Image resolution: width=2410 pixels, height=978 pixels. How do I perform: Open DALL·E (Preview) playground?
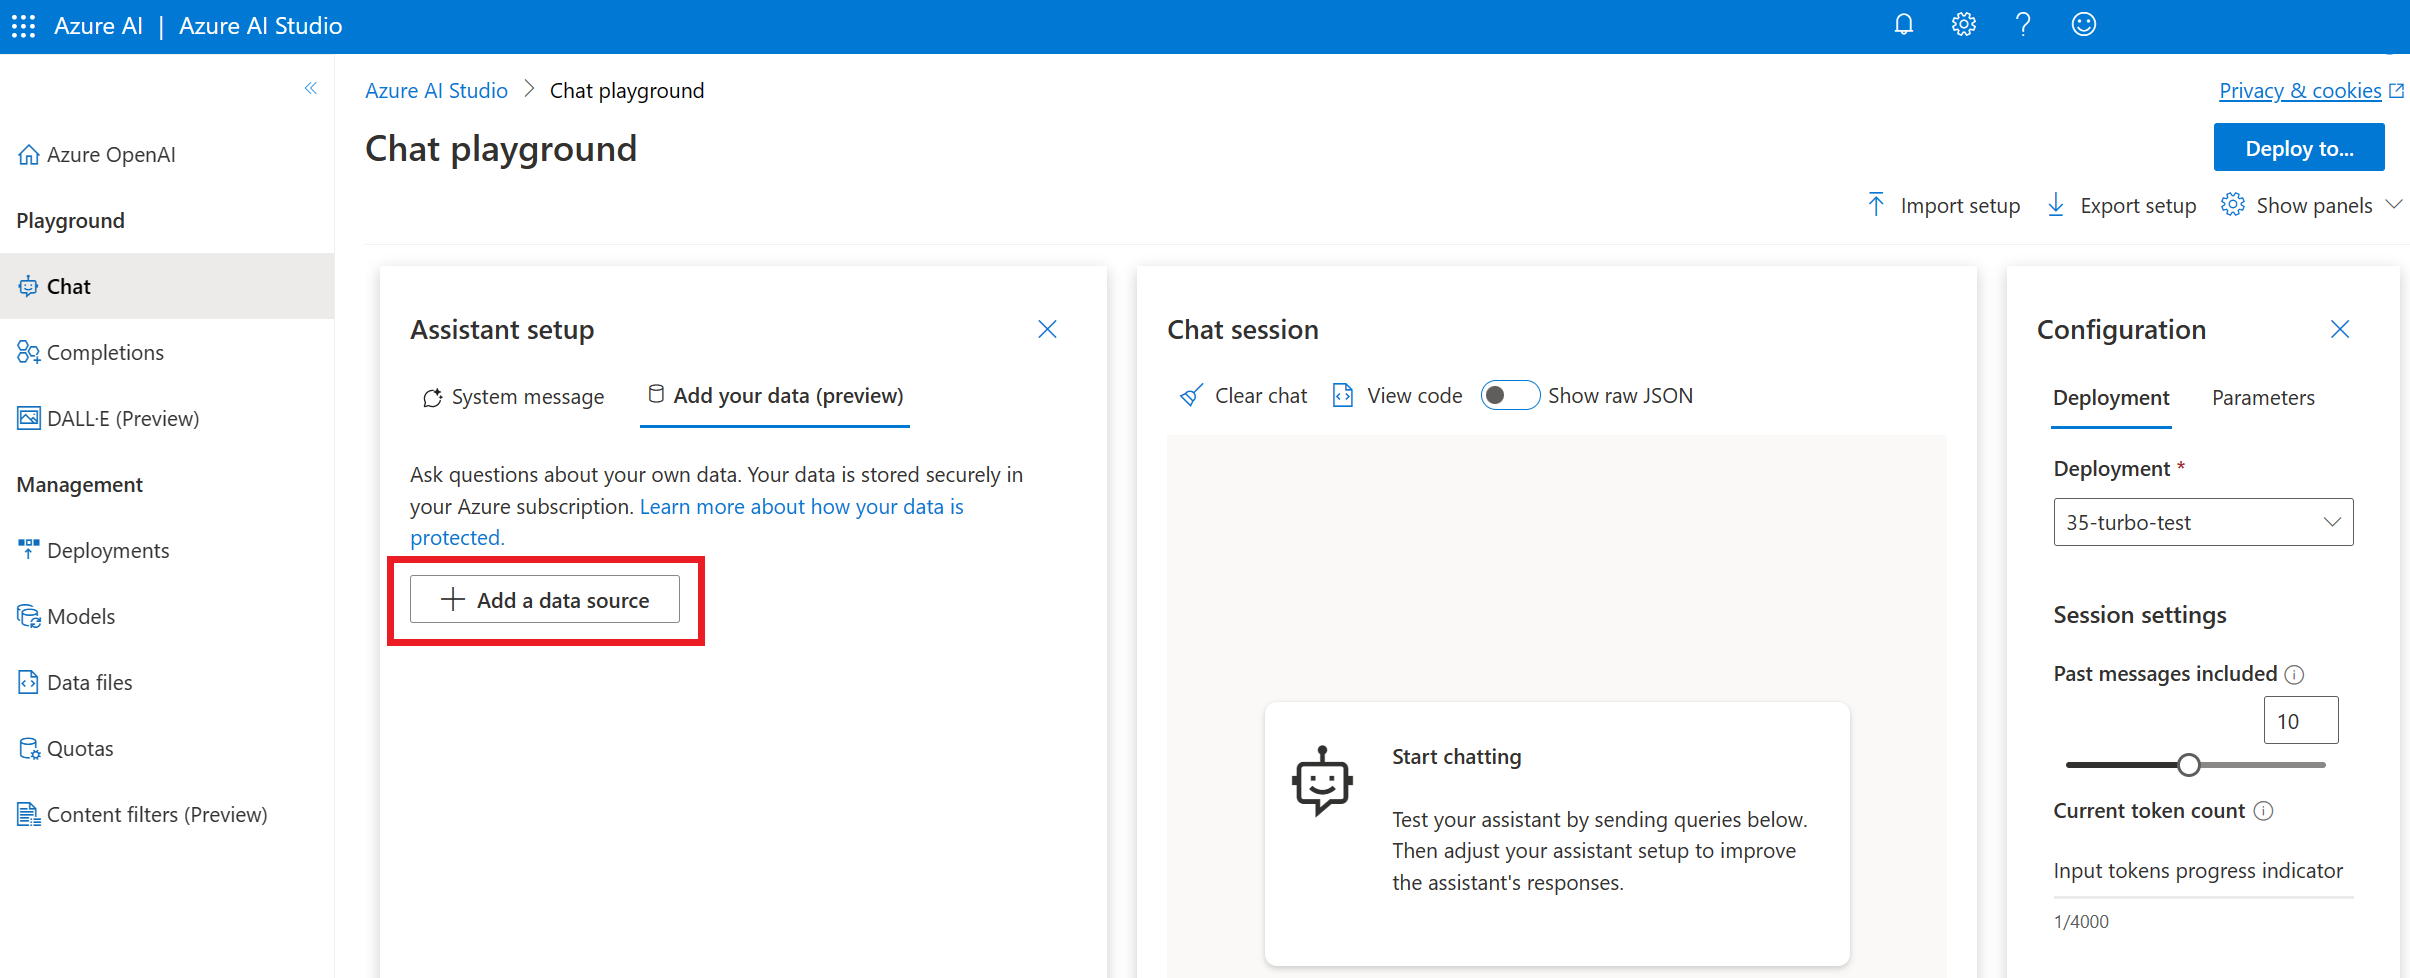[108, 418]
